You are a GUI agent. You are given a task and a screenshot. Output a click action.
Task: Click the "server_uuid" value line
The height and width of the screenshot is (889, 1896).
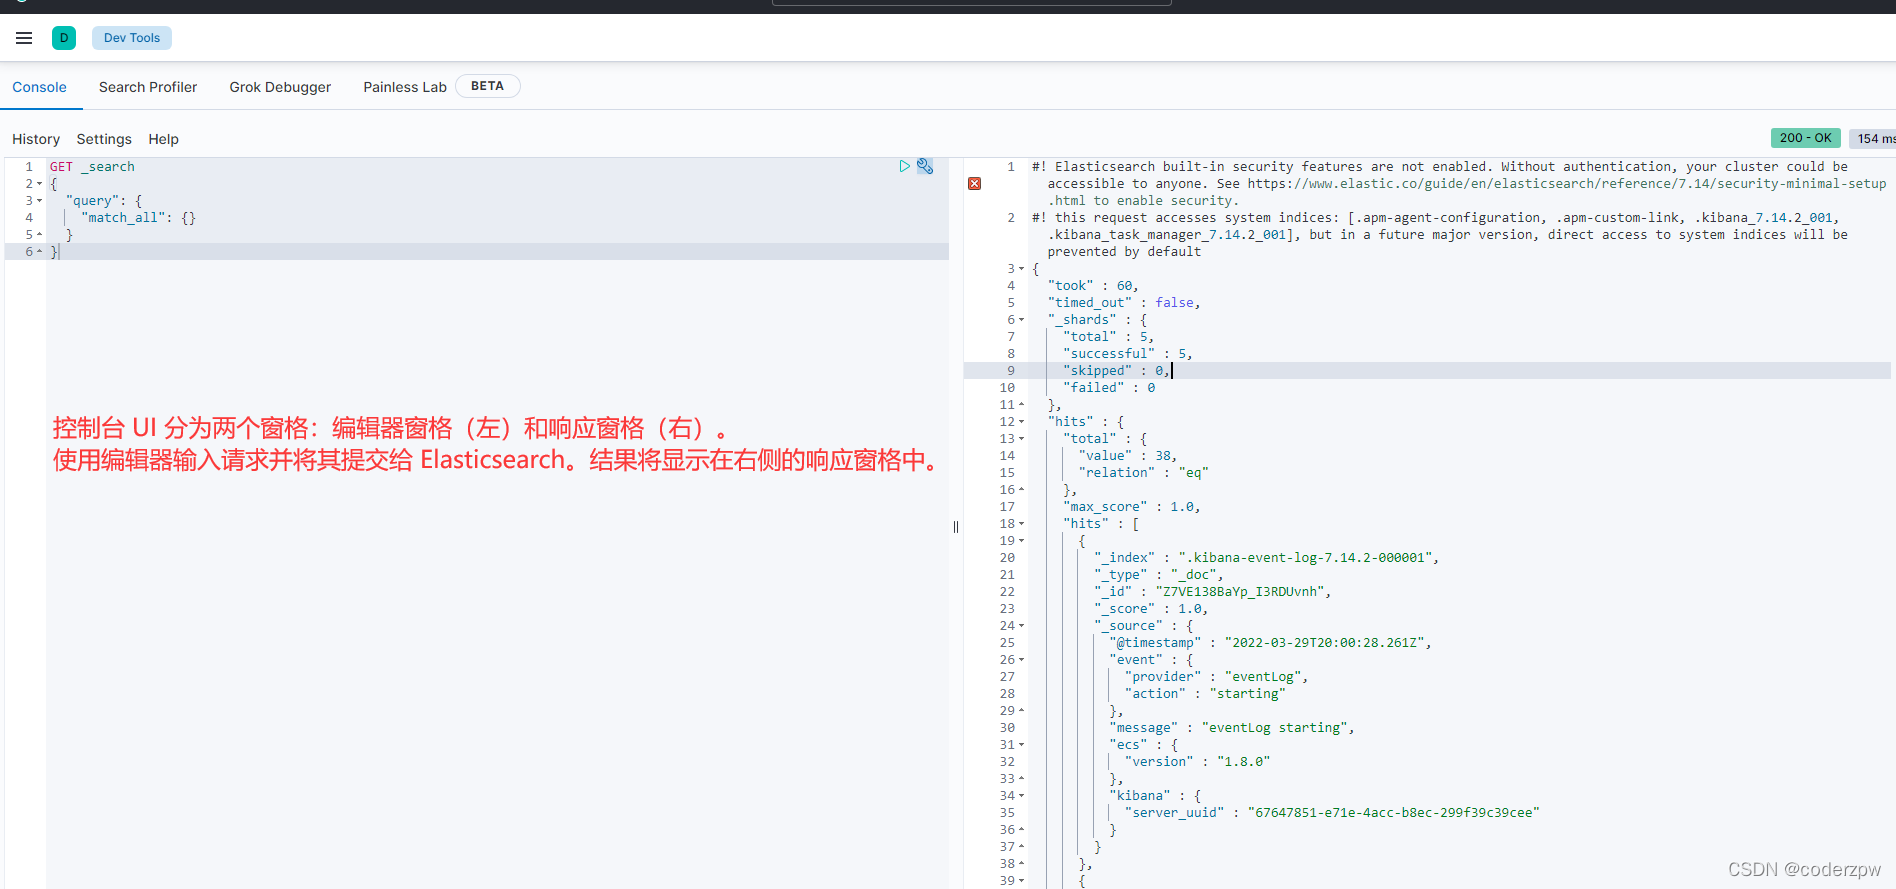tap(1332, 813)
